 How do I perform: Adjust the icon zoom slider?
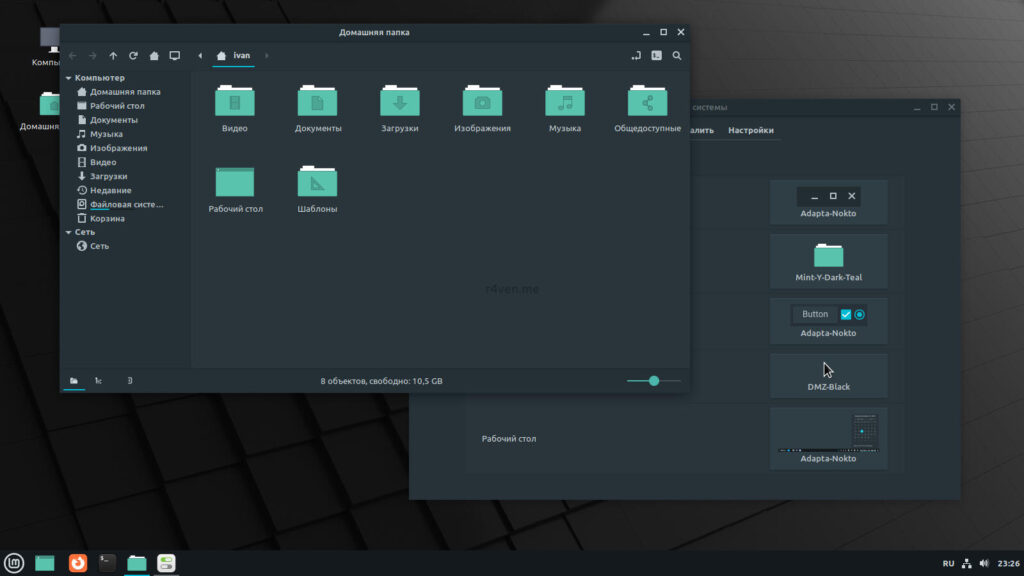click(x=654, y=381)
